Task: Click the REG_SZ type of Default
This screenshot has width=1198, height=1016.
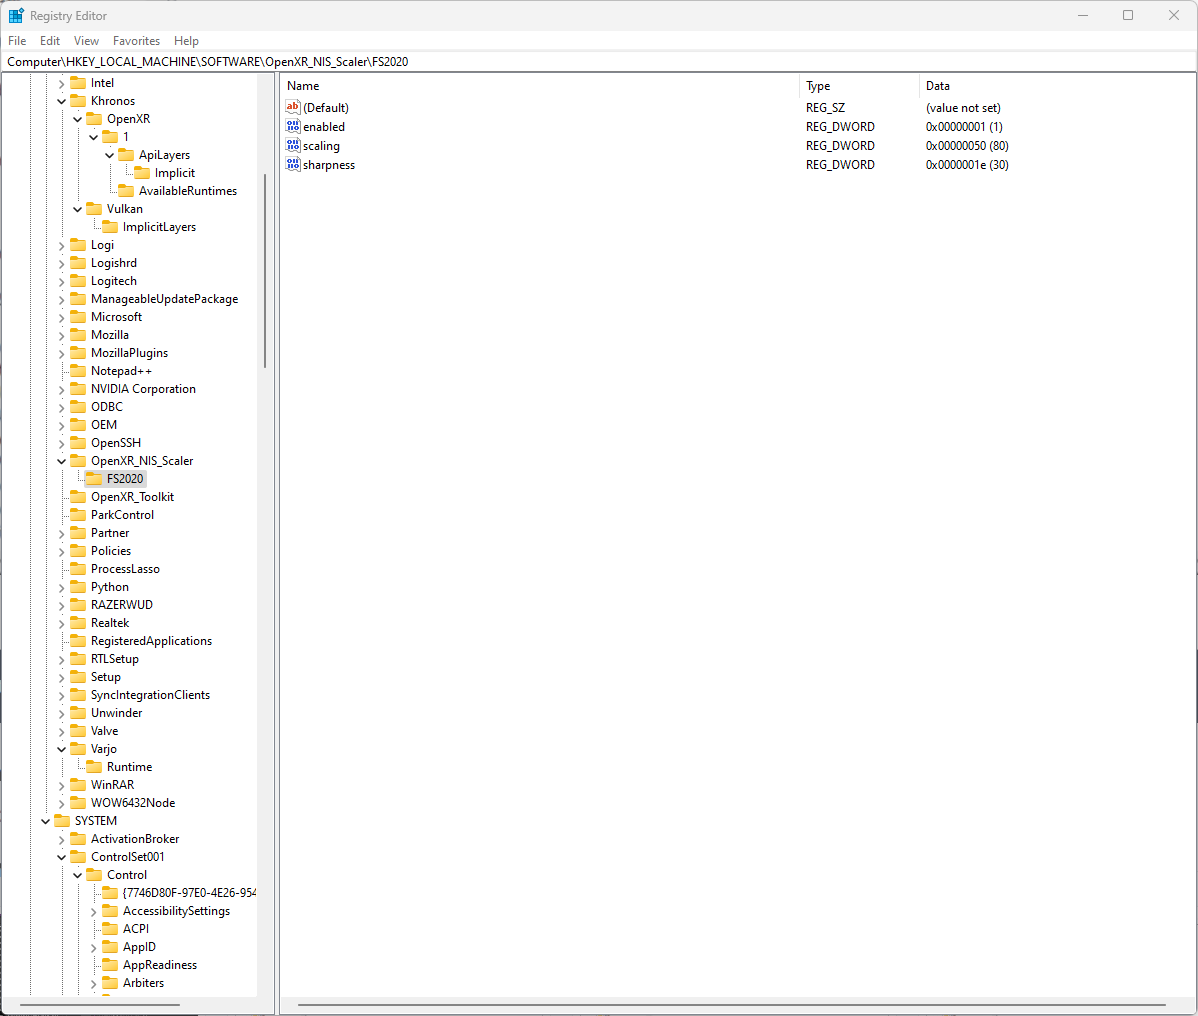Action: click(x=825, y=108)
